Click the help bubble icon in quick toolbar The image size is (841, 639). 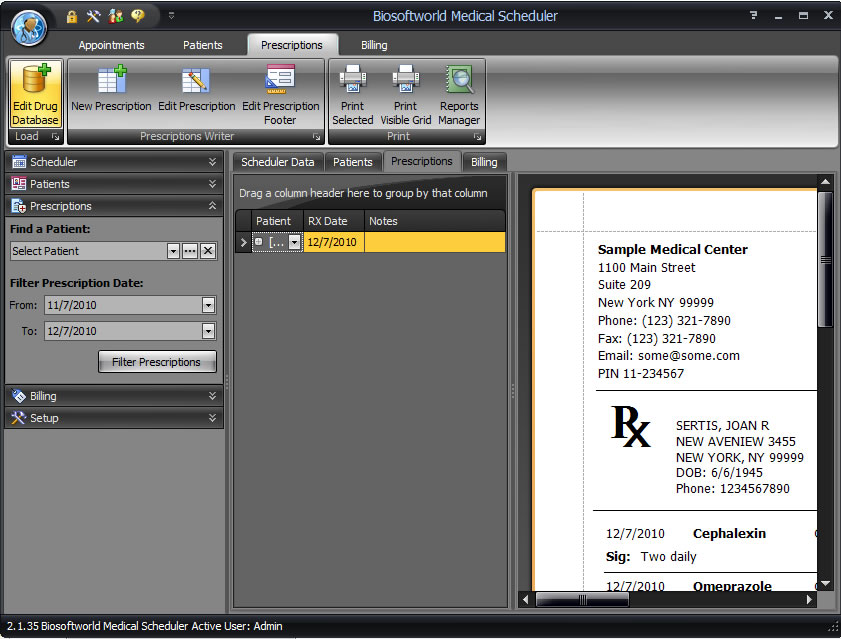pyautogui.click(x=138, y=16)
